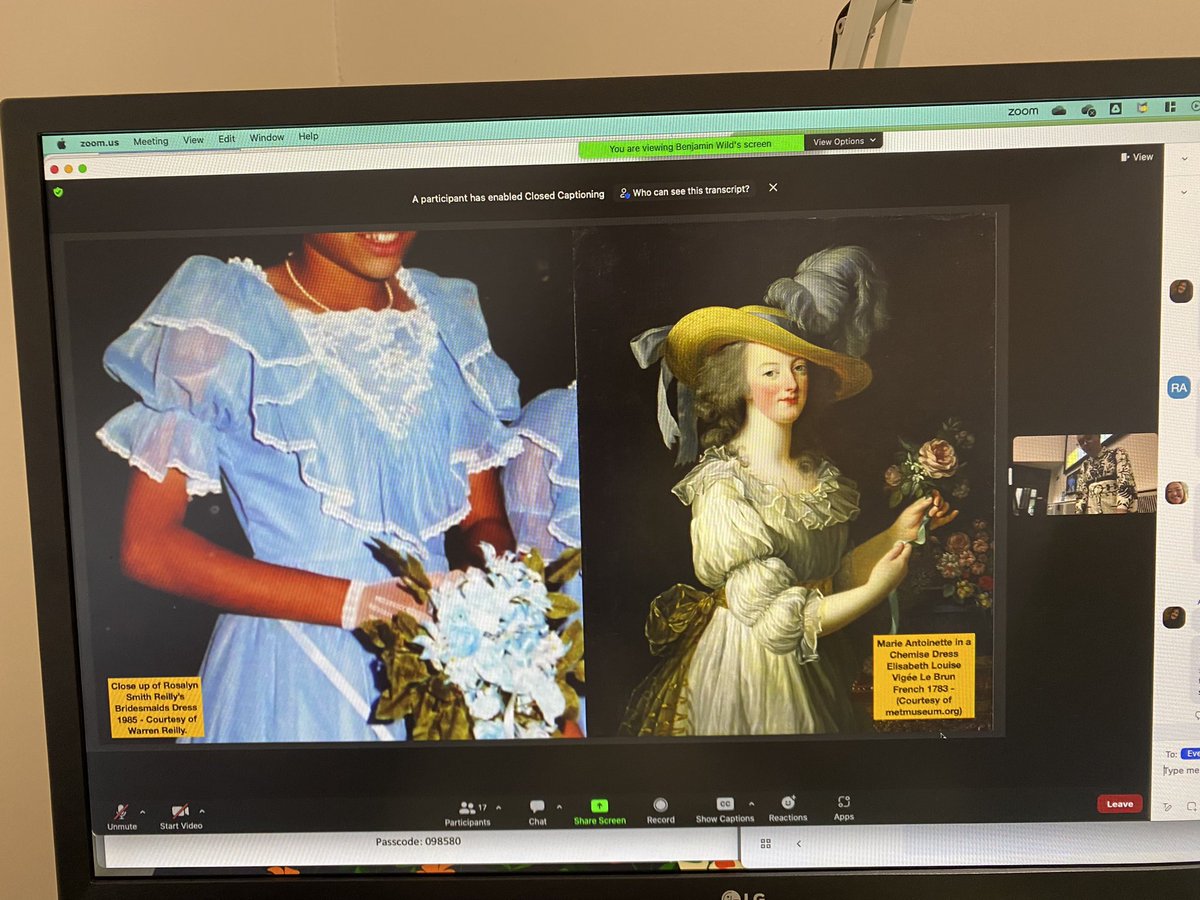This screenshot has height=900, width=1200.
Task: Open video options arrow beside Start Video
Action: pyautogui.click(x=202, y=811)
